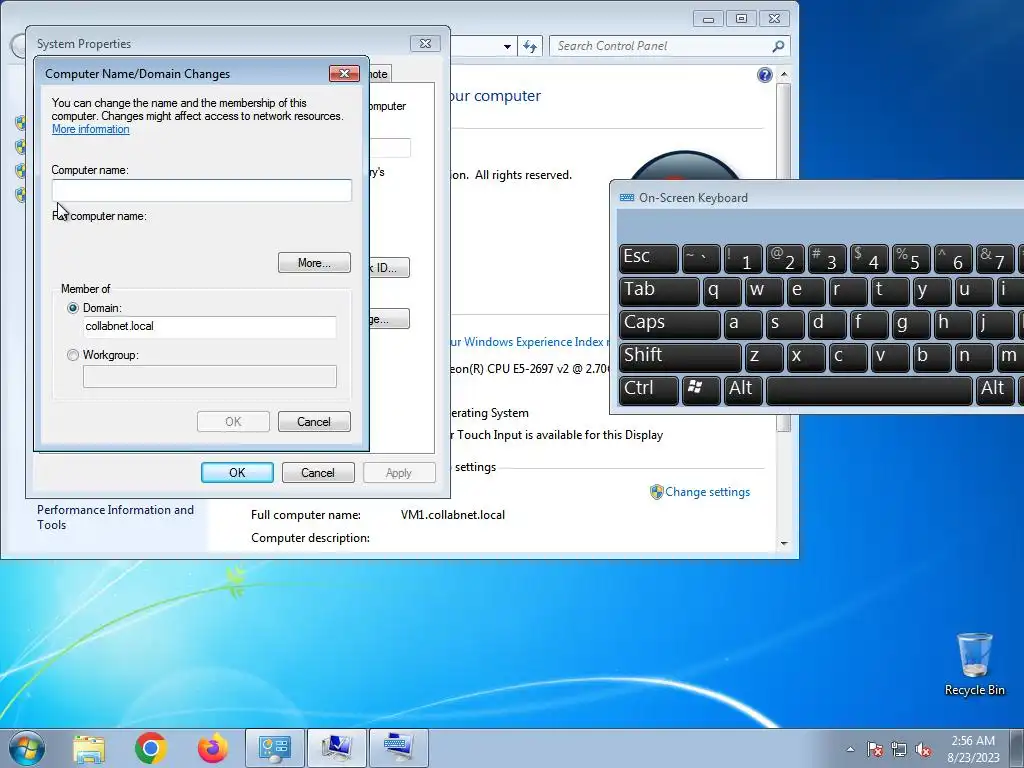The image size is (1024, 768).
Task: Open the Action Center flag icon
Action: pos(875,749)
